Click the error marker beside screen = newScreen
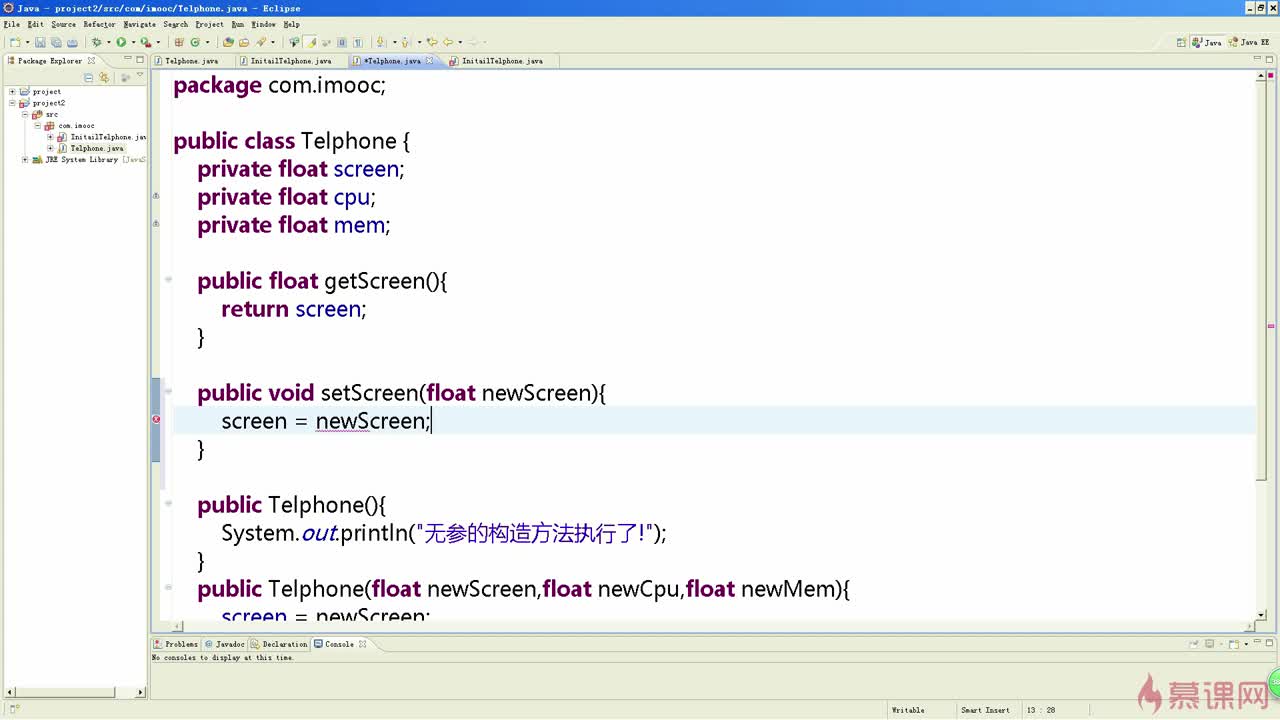 coord(156,420)
